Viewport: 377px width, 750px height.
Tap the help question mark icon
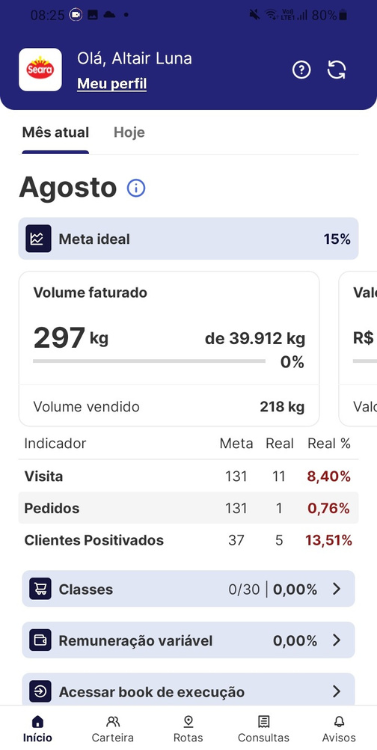click(301, 70)
